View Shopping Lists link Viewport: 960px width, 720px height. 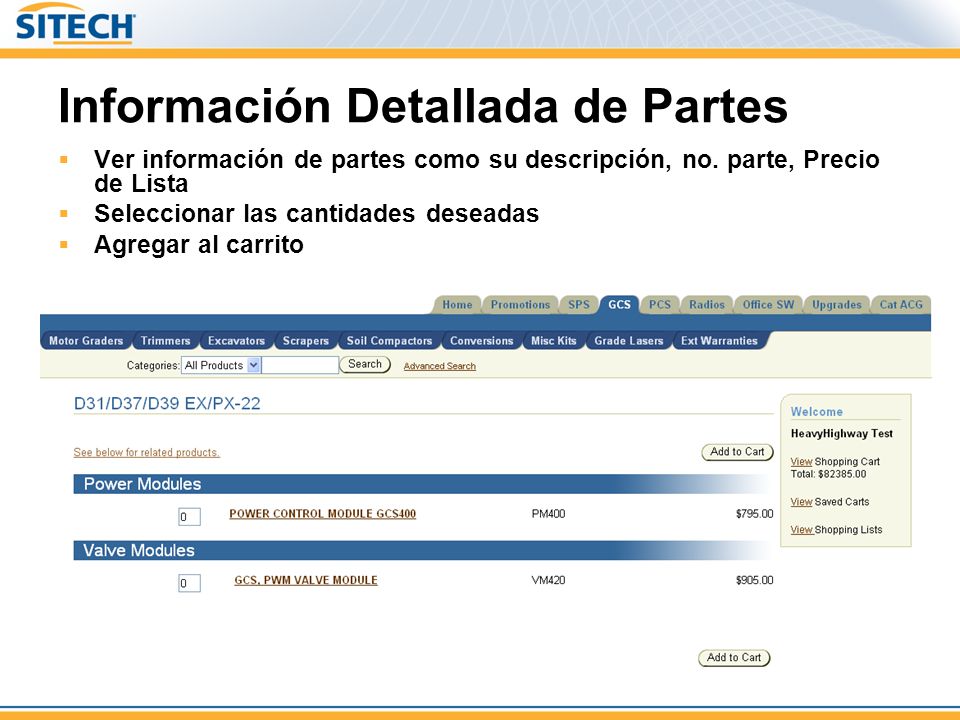click(801, 530)
